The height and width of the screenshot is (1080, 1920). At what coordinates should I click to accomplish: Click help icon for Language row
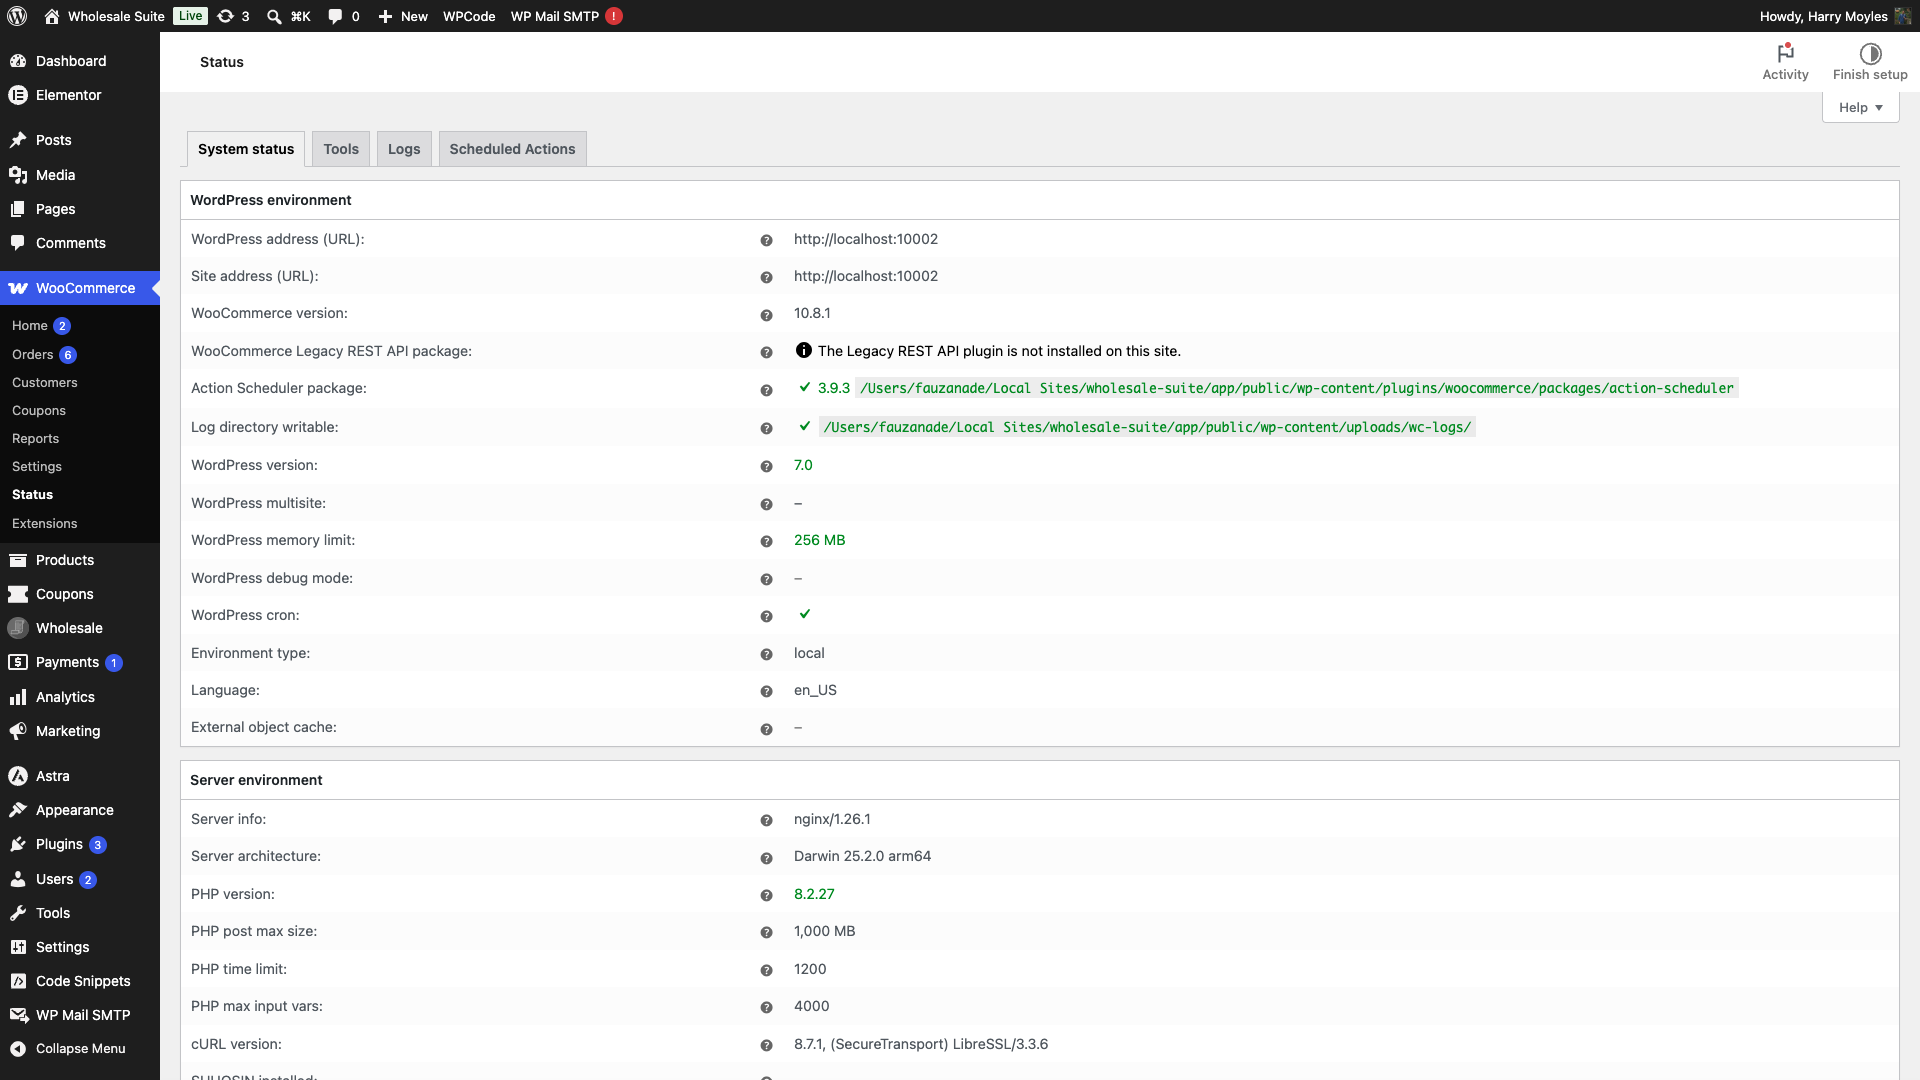pyautogui.click(x=766, y=691)
